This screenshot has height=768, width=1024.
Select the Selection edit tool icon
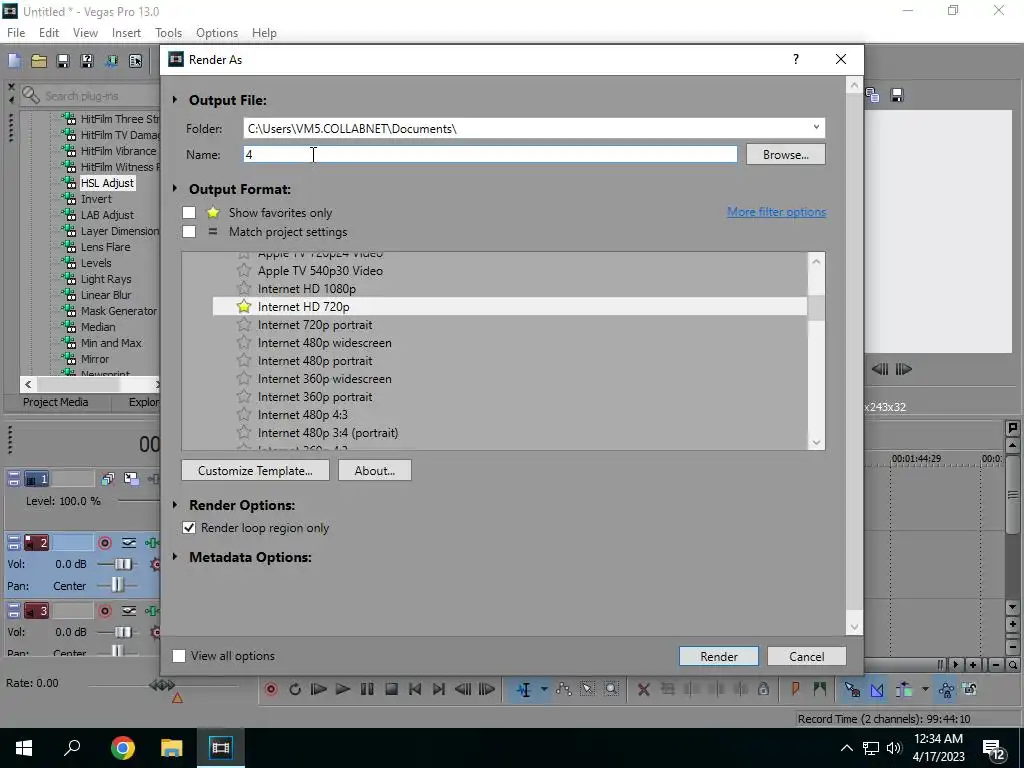pos(587,689)
